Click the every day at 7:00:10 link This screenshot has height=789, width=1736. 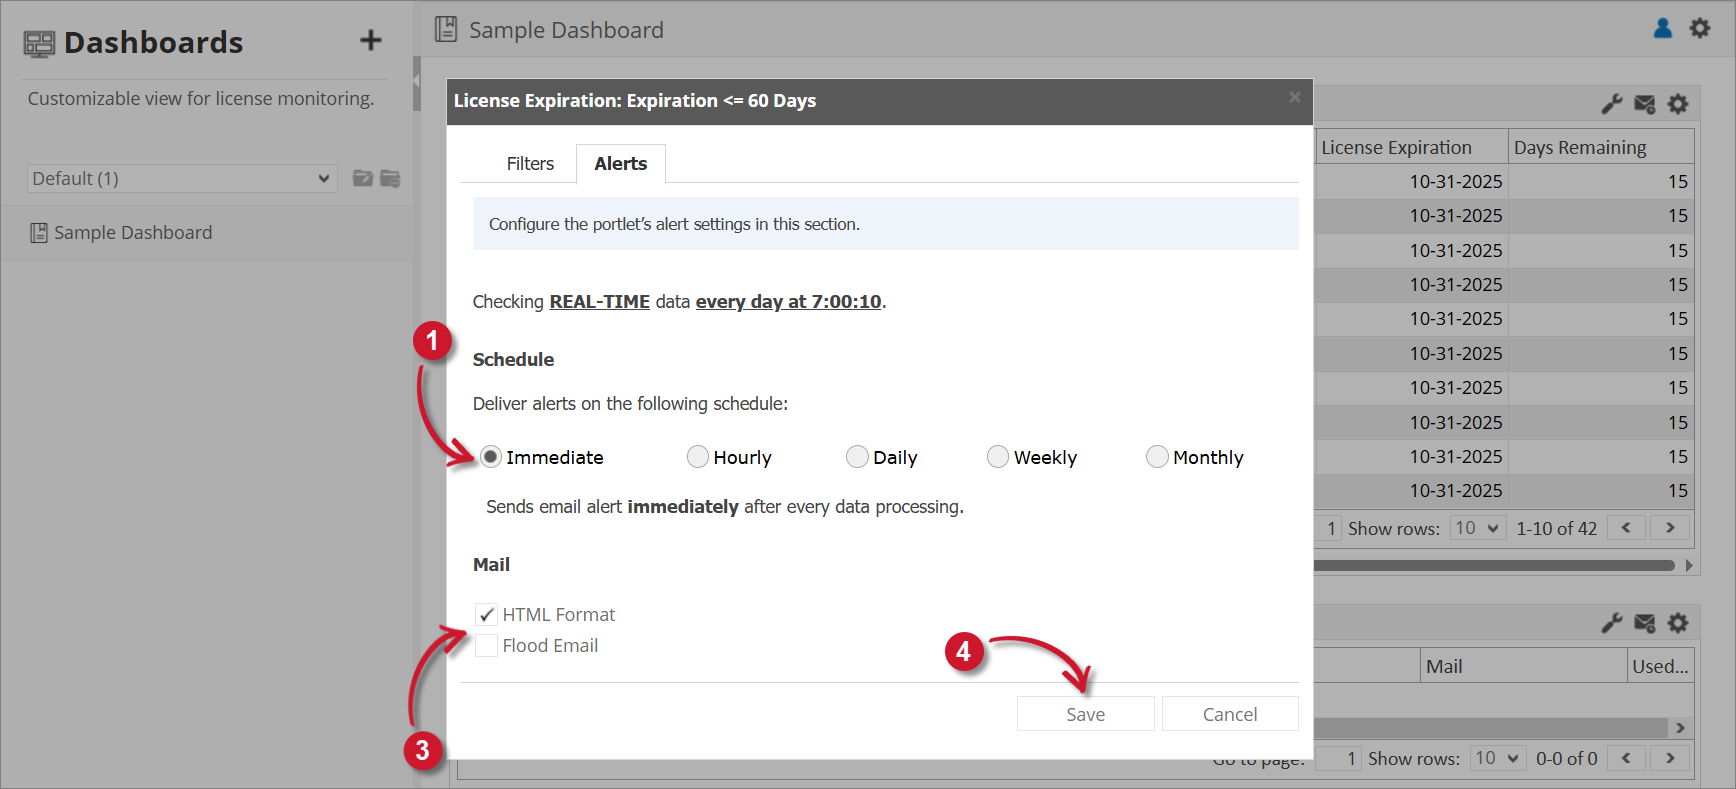[x=789, y=302]
